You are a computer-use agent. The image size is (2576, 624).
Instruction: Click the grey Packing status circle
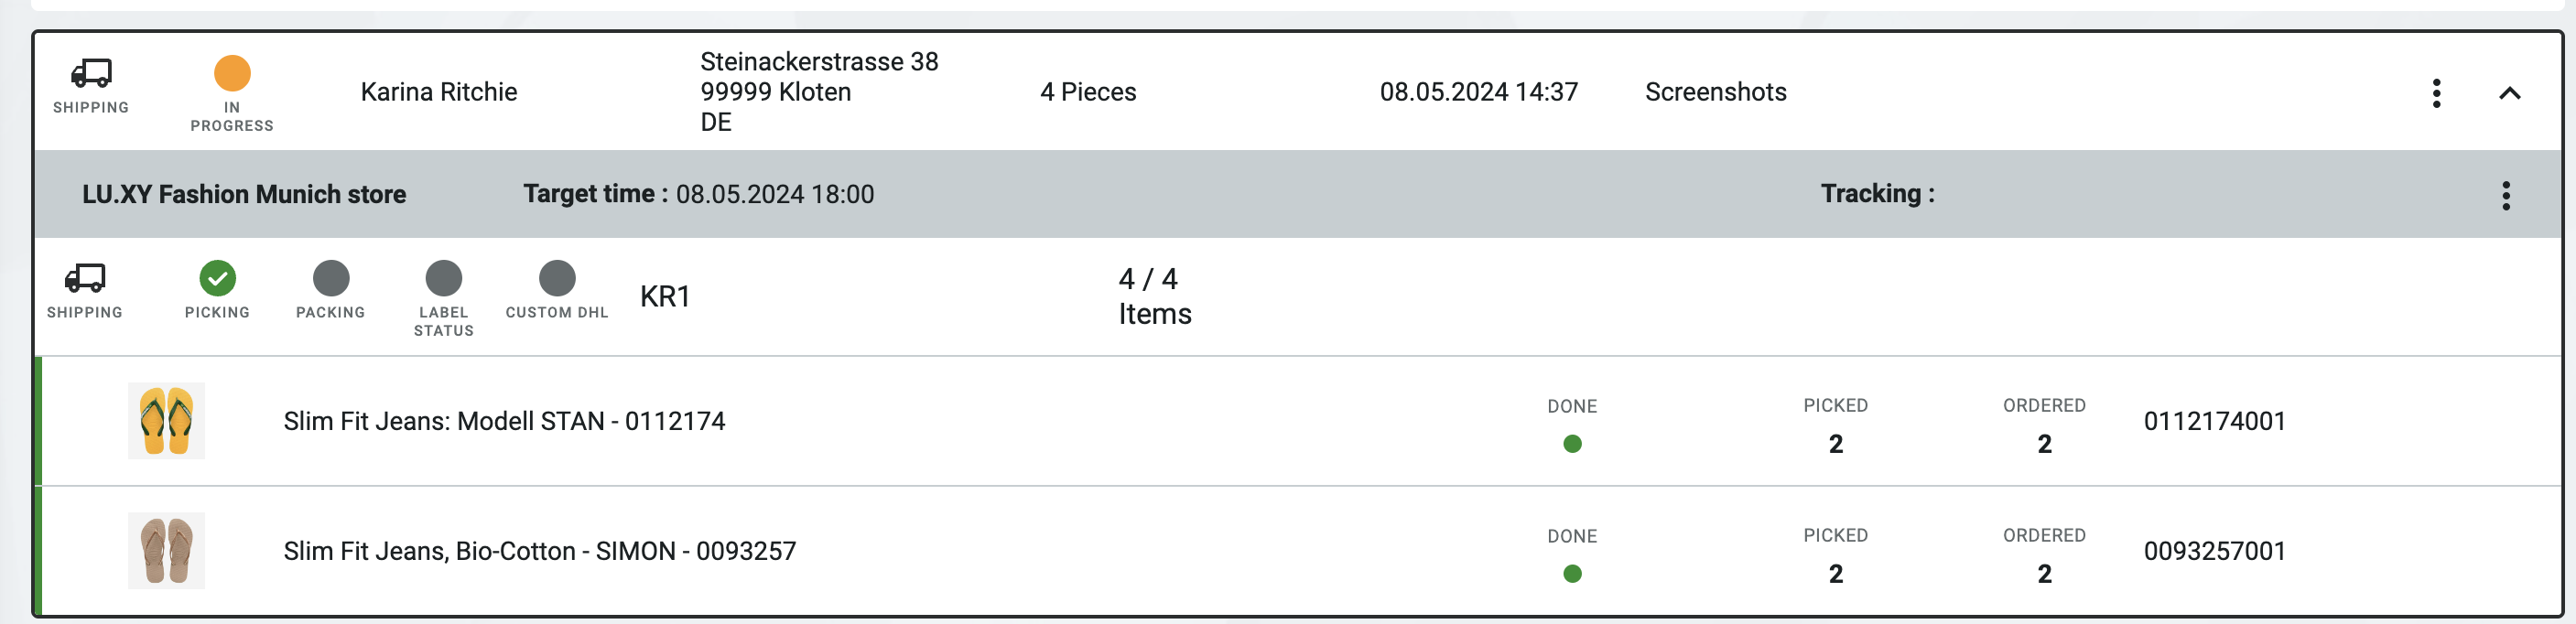(x=331, y=278)
